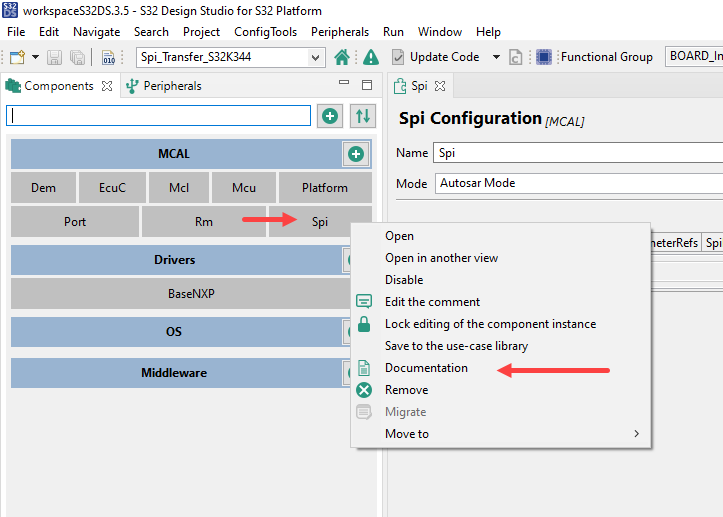The height and width of the screenshot is (517, 723).
Task: Open the Update Code dropdown arrow
Action: tap(496, 57)
